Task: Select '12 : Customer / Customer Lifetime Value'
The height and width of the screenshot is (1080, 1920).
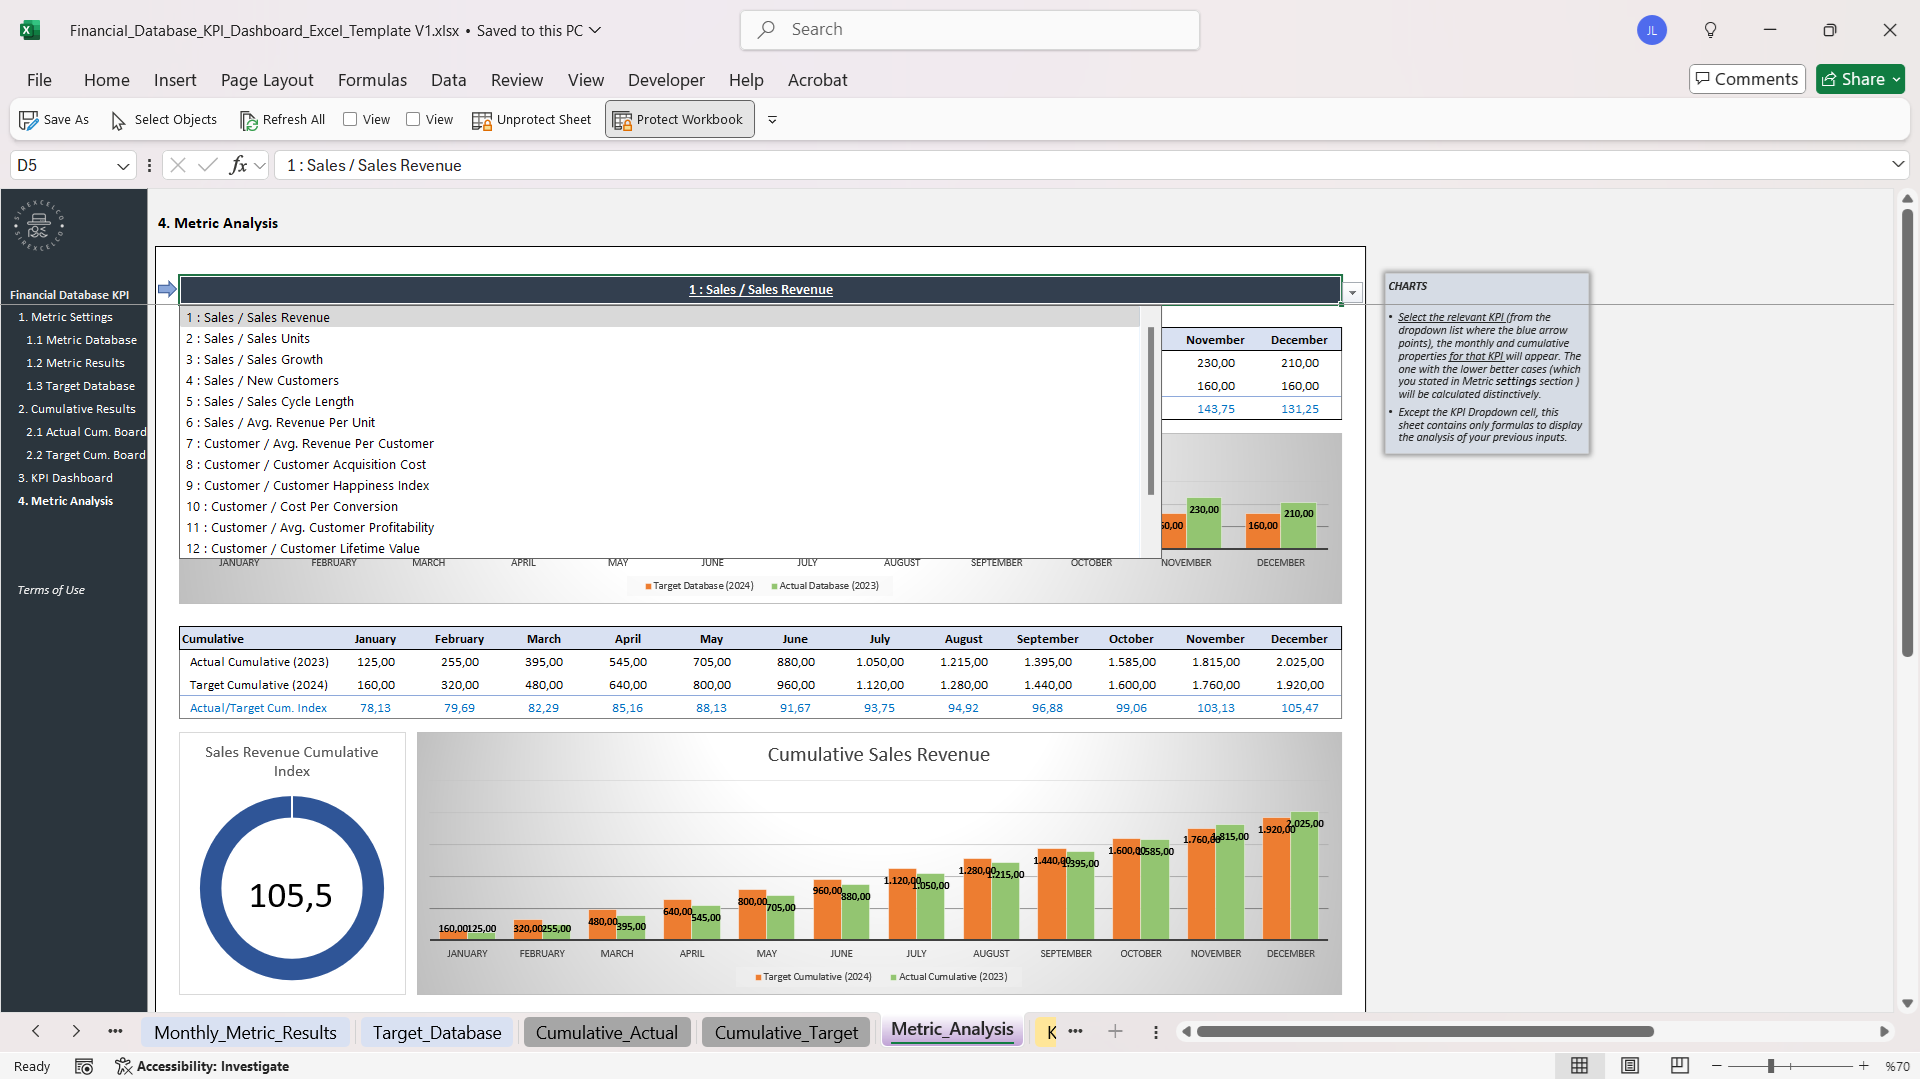Action: tap(660, 549)
